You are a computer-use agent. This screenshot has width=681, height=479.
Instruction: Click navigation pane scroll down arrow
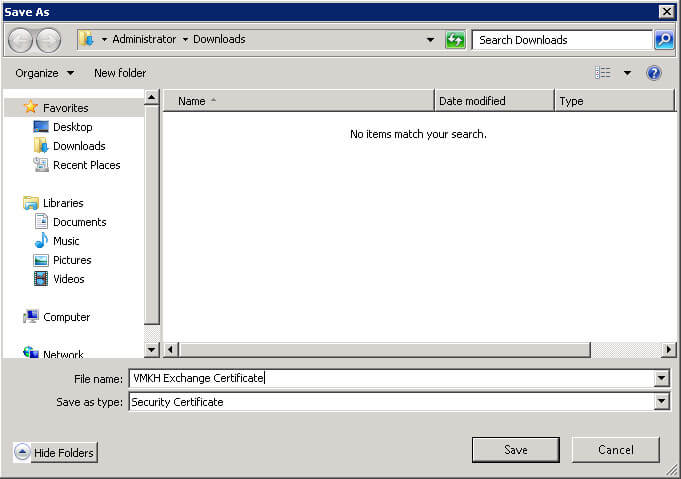tap(151, 350)
